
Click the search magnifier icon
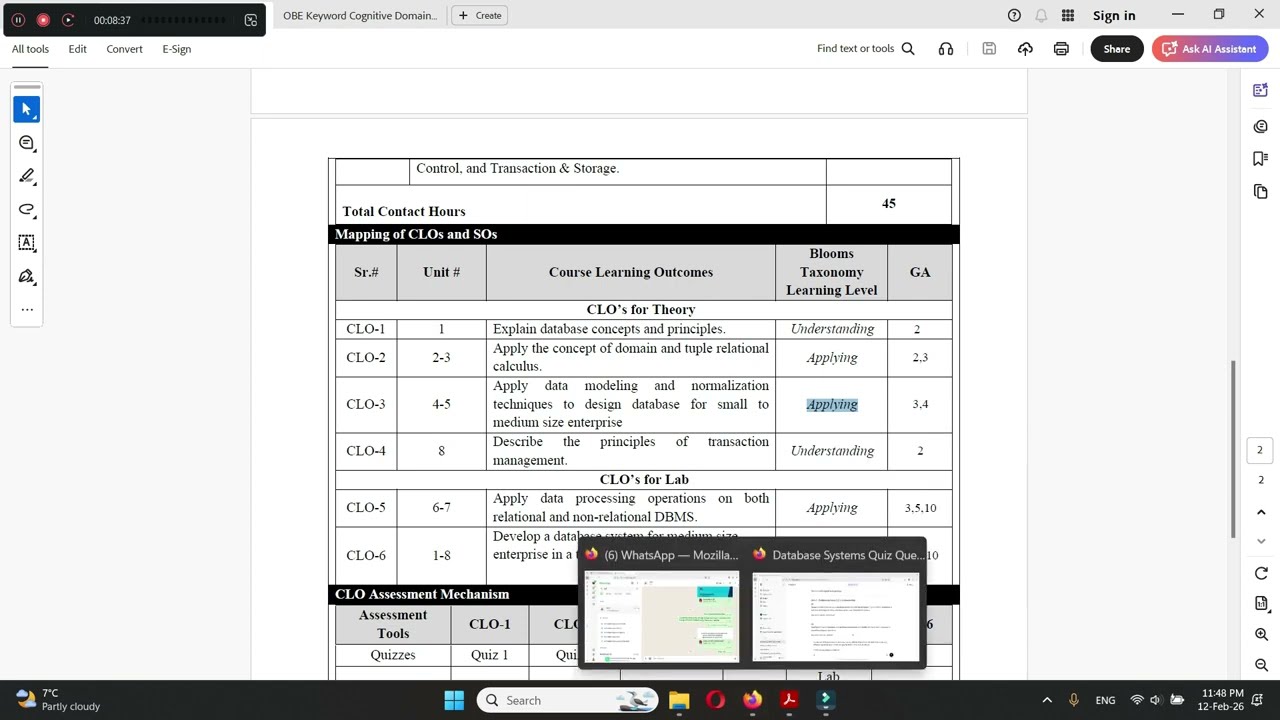[908, 49]
